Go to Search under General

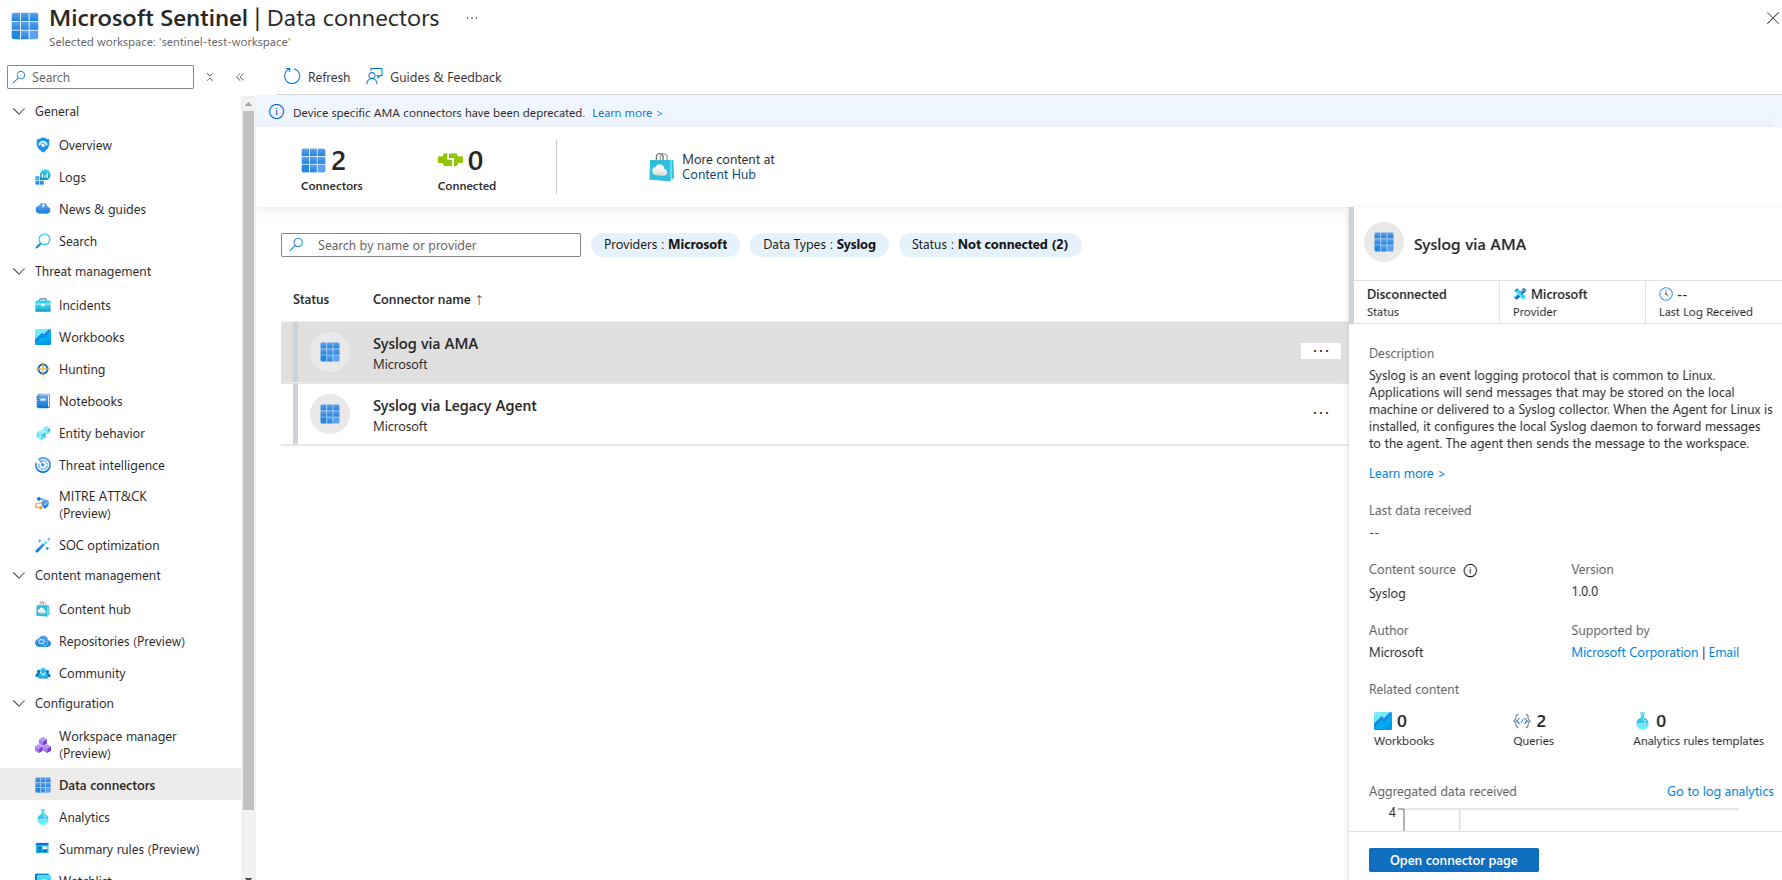[x=78, y=241]
